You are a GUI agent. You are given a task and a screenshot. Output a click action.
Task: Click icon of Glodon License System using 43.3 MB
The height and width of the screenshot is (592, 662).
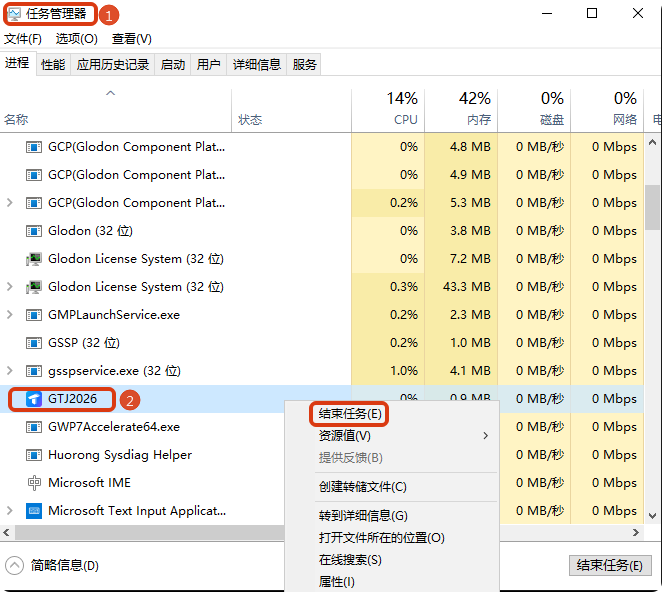34,287
